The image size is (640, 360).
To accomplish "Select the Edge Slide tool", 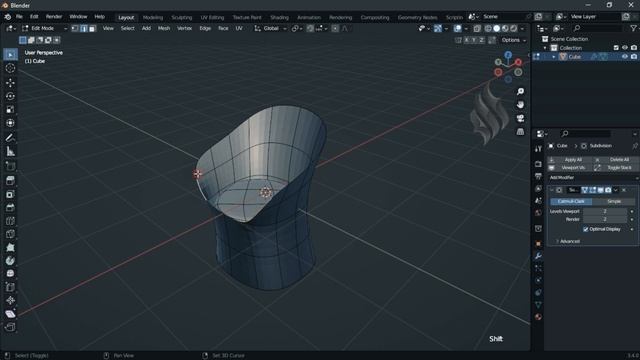I will tap(11, 287).
